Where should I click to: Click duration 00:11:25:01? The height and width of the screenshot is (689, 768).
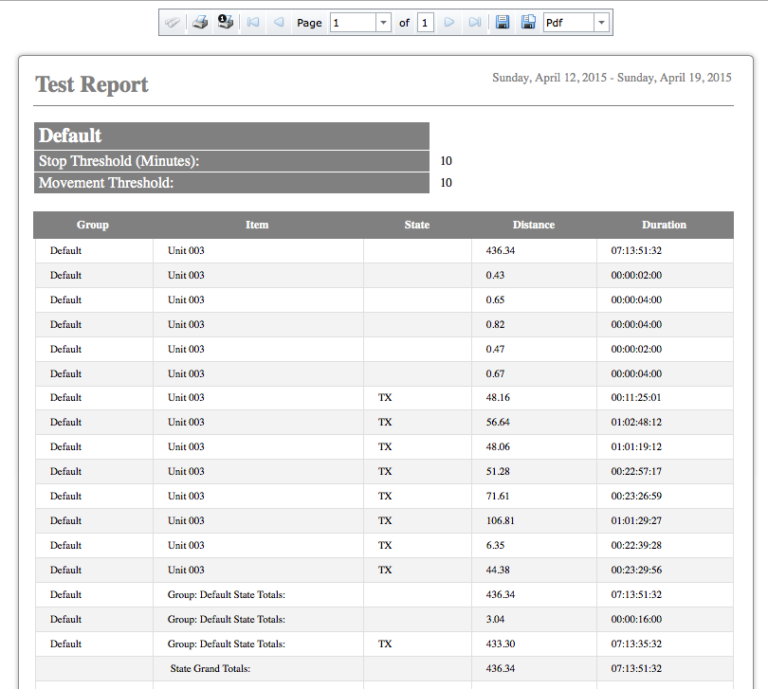click(636, 397)
